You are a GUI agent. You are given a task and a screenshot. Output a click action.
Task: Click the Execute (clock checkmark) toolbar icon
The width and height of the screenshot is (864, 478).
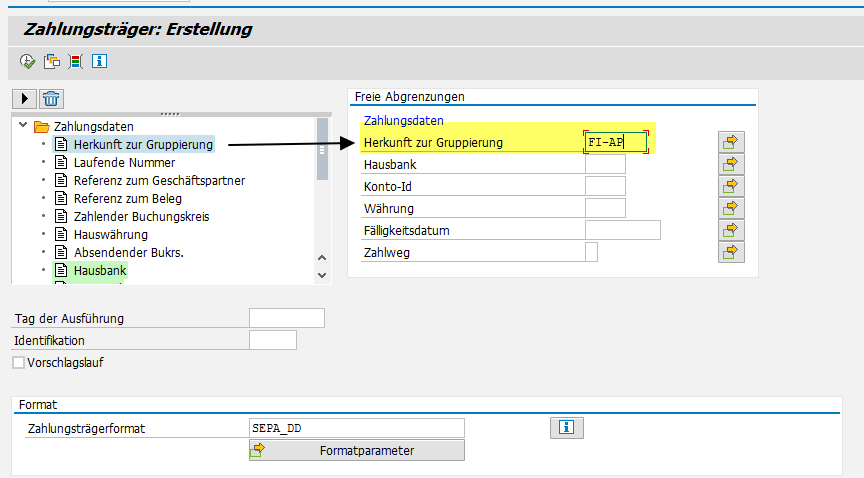coord(27,62)
